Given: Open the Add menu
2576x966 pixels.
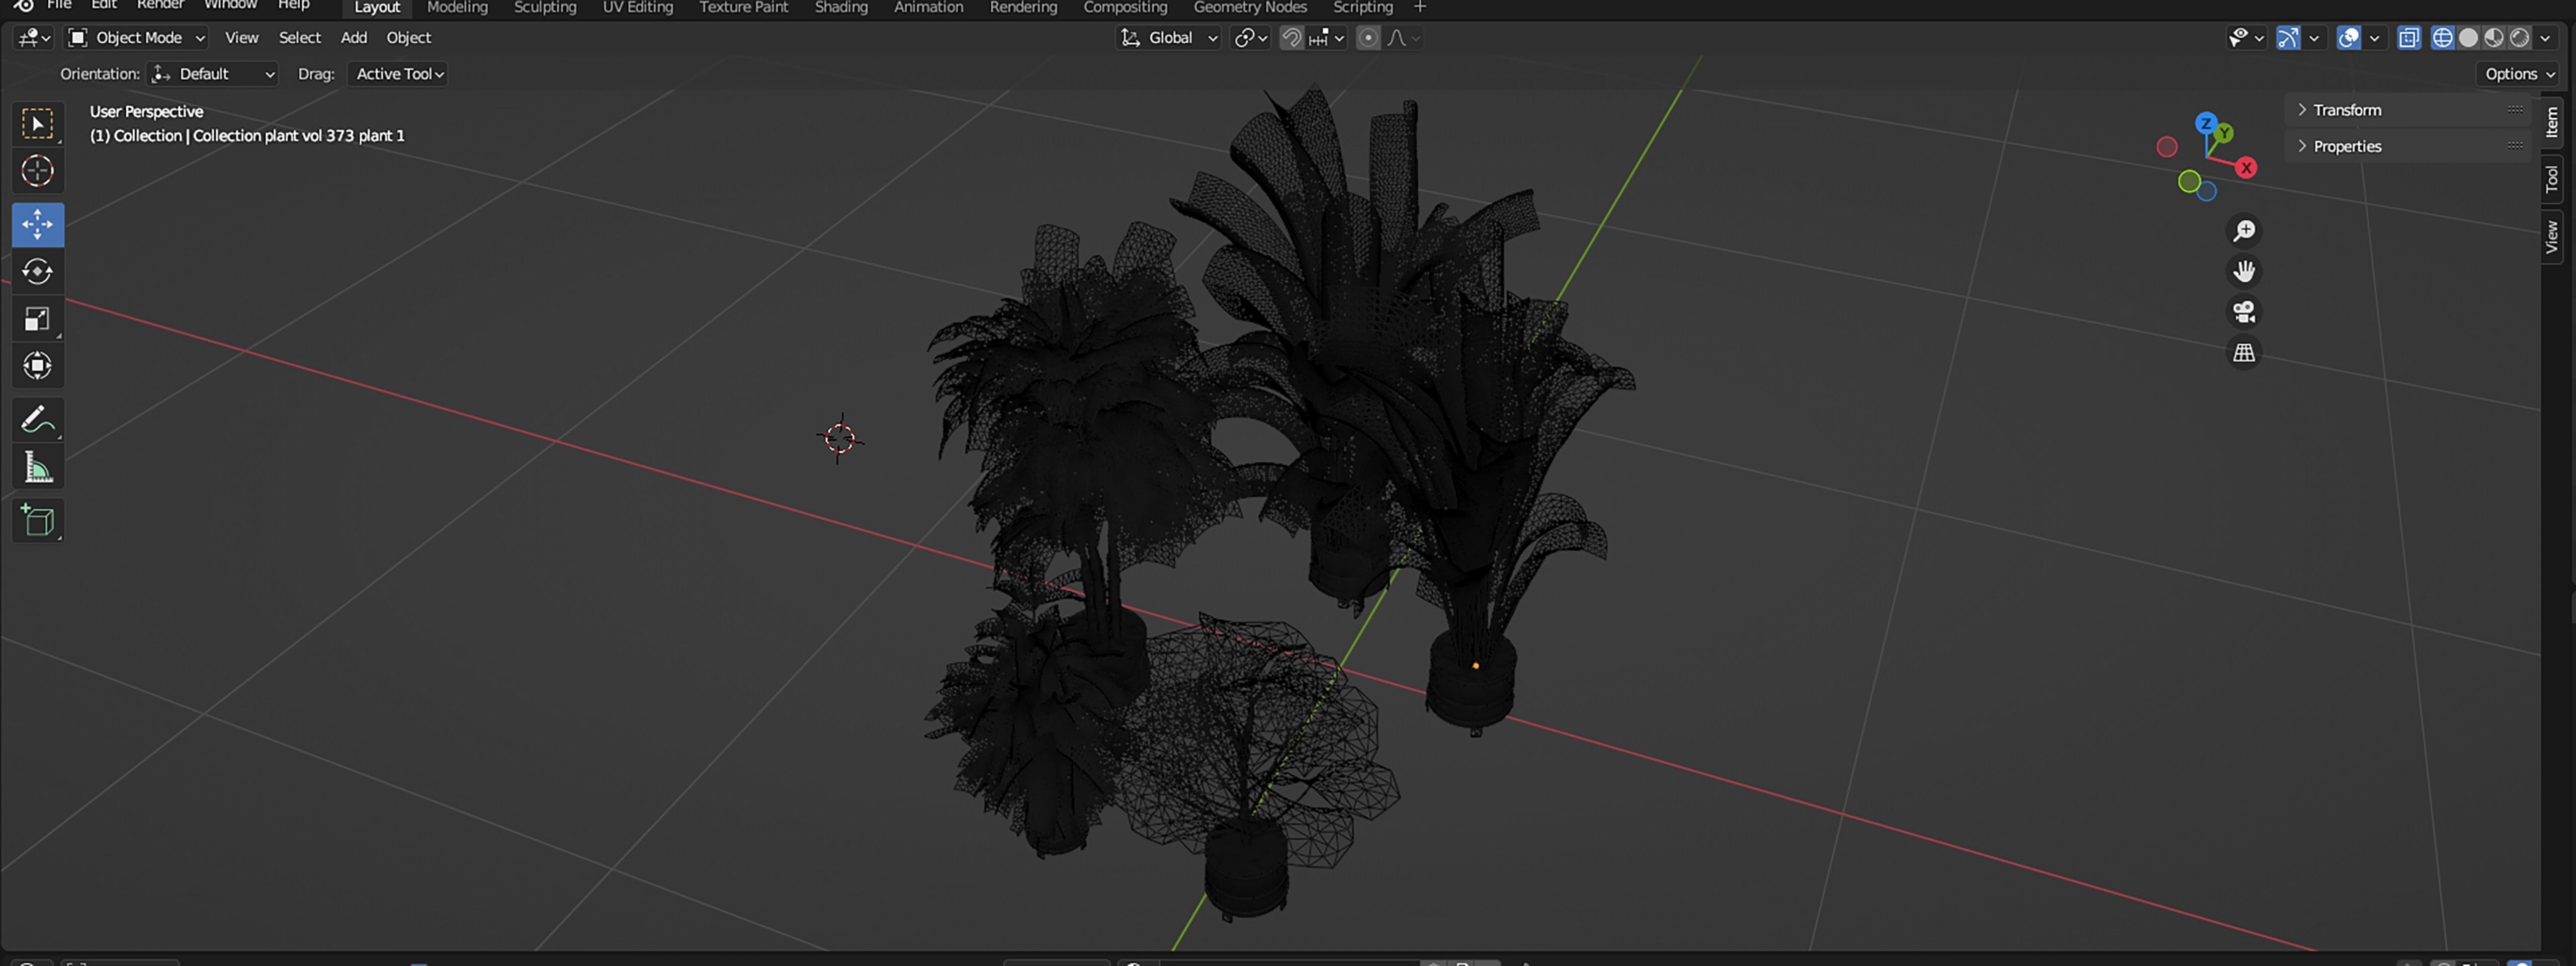Looking at the screenshot, I should click(x=354, y=38).
